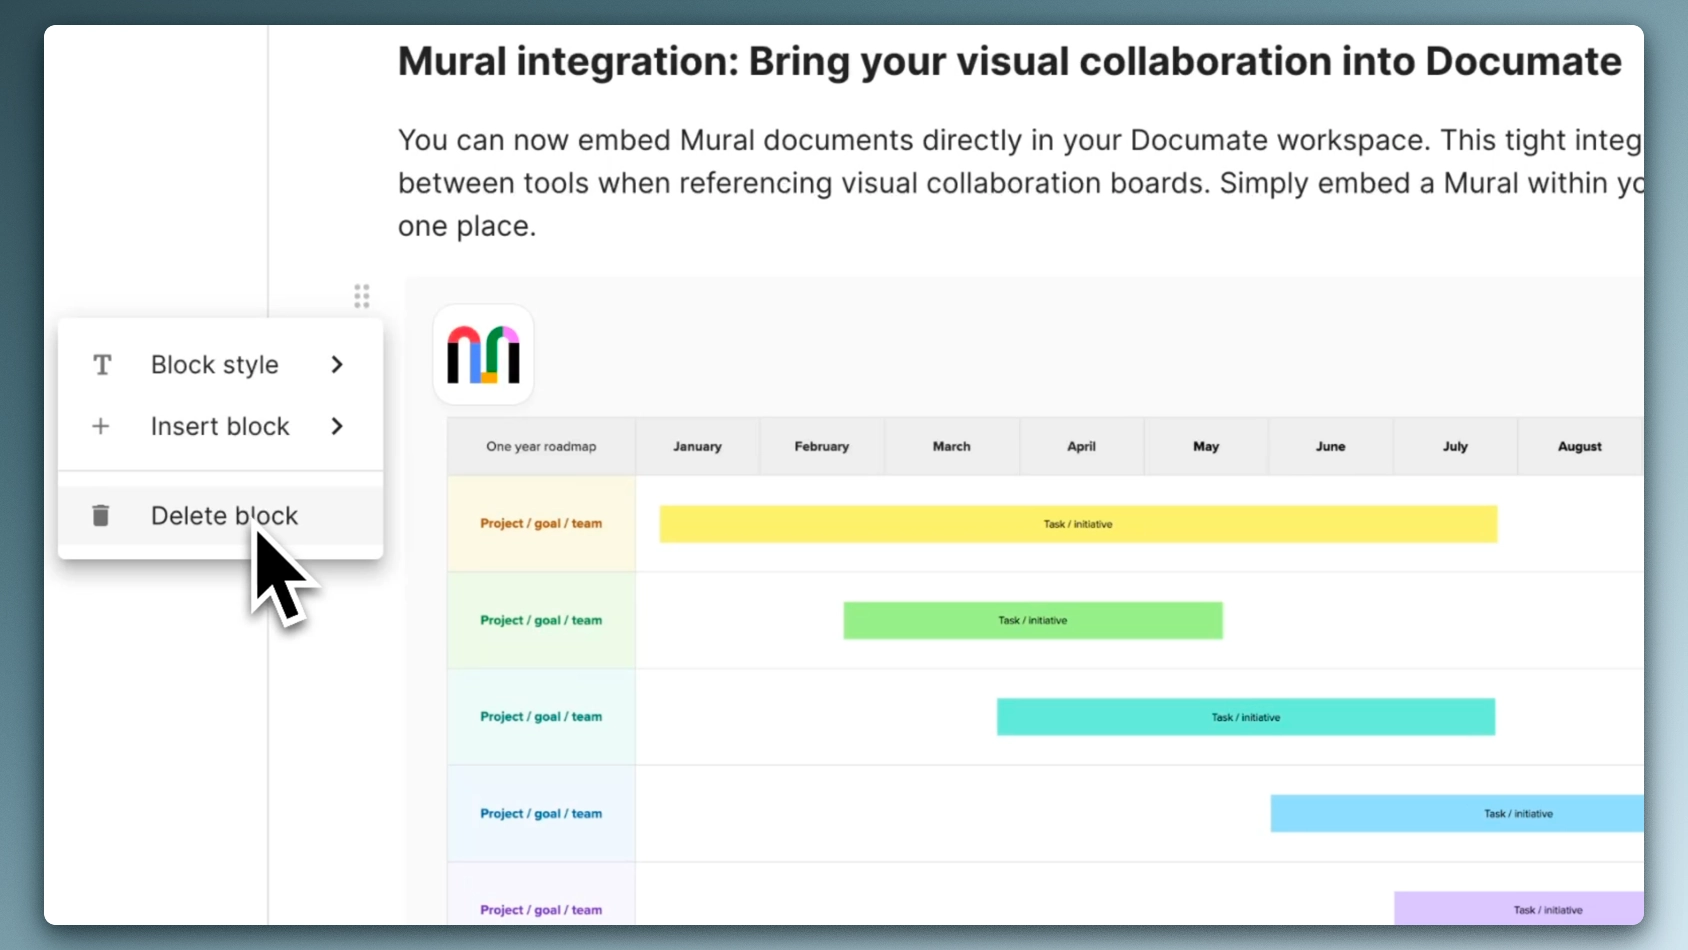Expand the Insert block submenu chevron
The width and height of the screenshot is (1688, 950).
337,426
